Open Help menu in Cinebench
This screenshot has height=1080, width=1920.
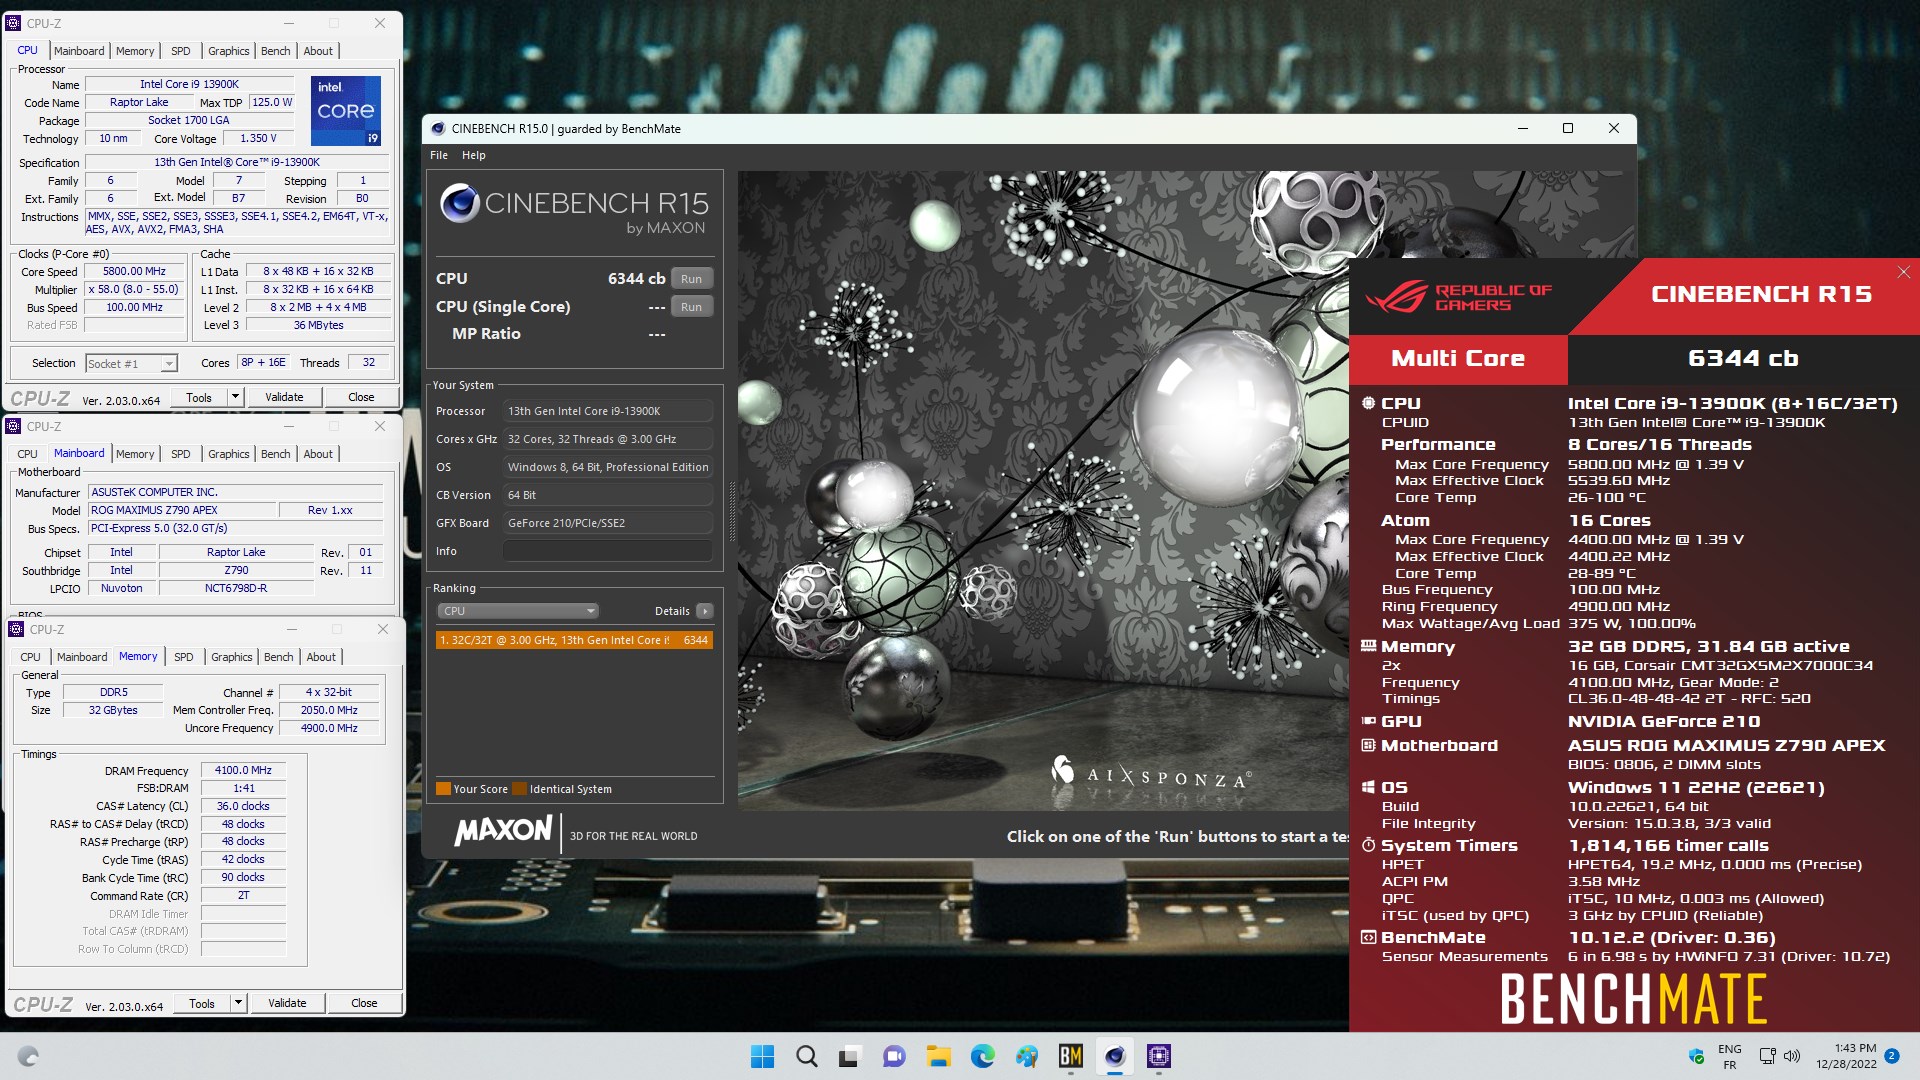click(474, 155)
